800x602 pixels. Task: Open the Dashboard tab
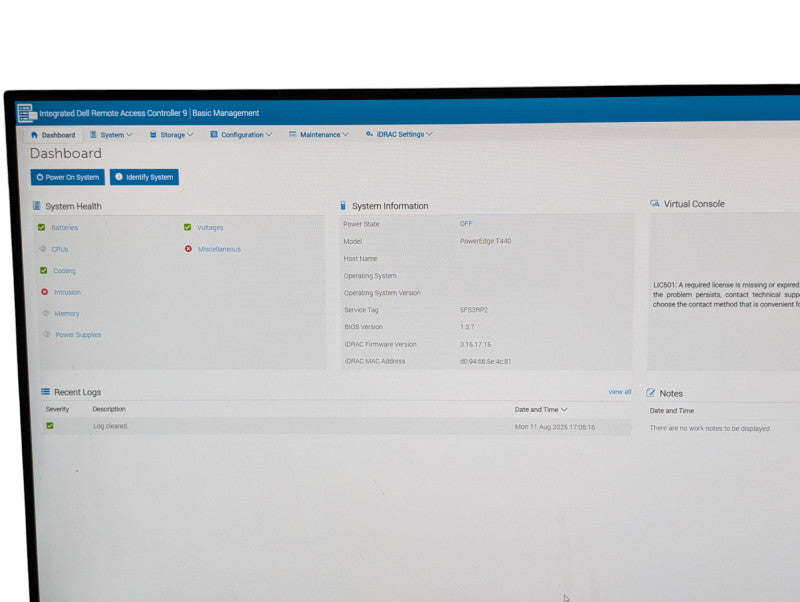pyautogui.click(x=53, y=135)
